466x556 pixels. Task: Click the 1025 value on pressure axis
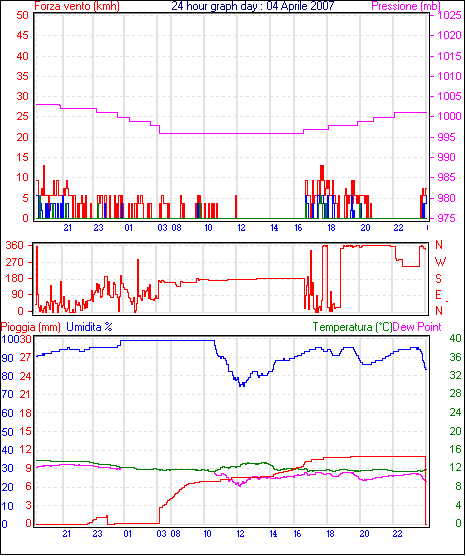(x=449, y=16)
